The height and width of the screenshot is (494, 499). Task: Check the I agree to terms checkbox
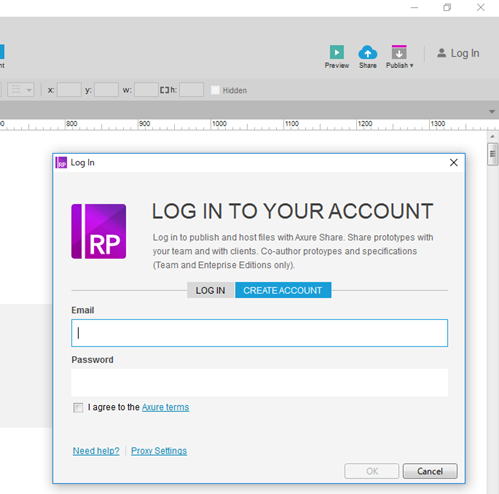(x=78, y=407)
